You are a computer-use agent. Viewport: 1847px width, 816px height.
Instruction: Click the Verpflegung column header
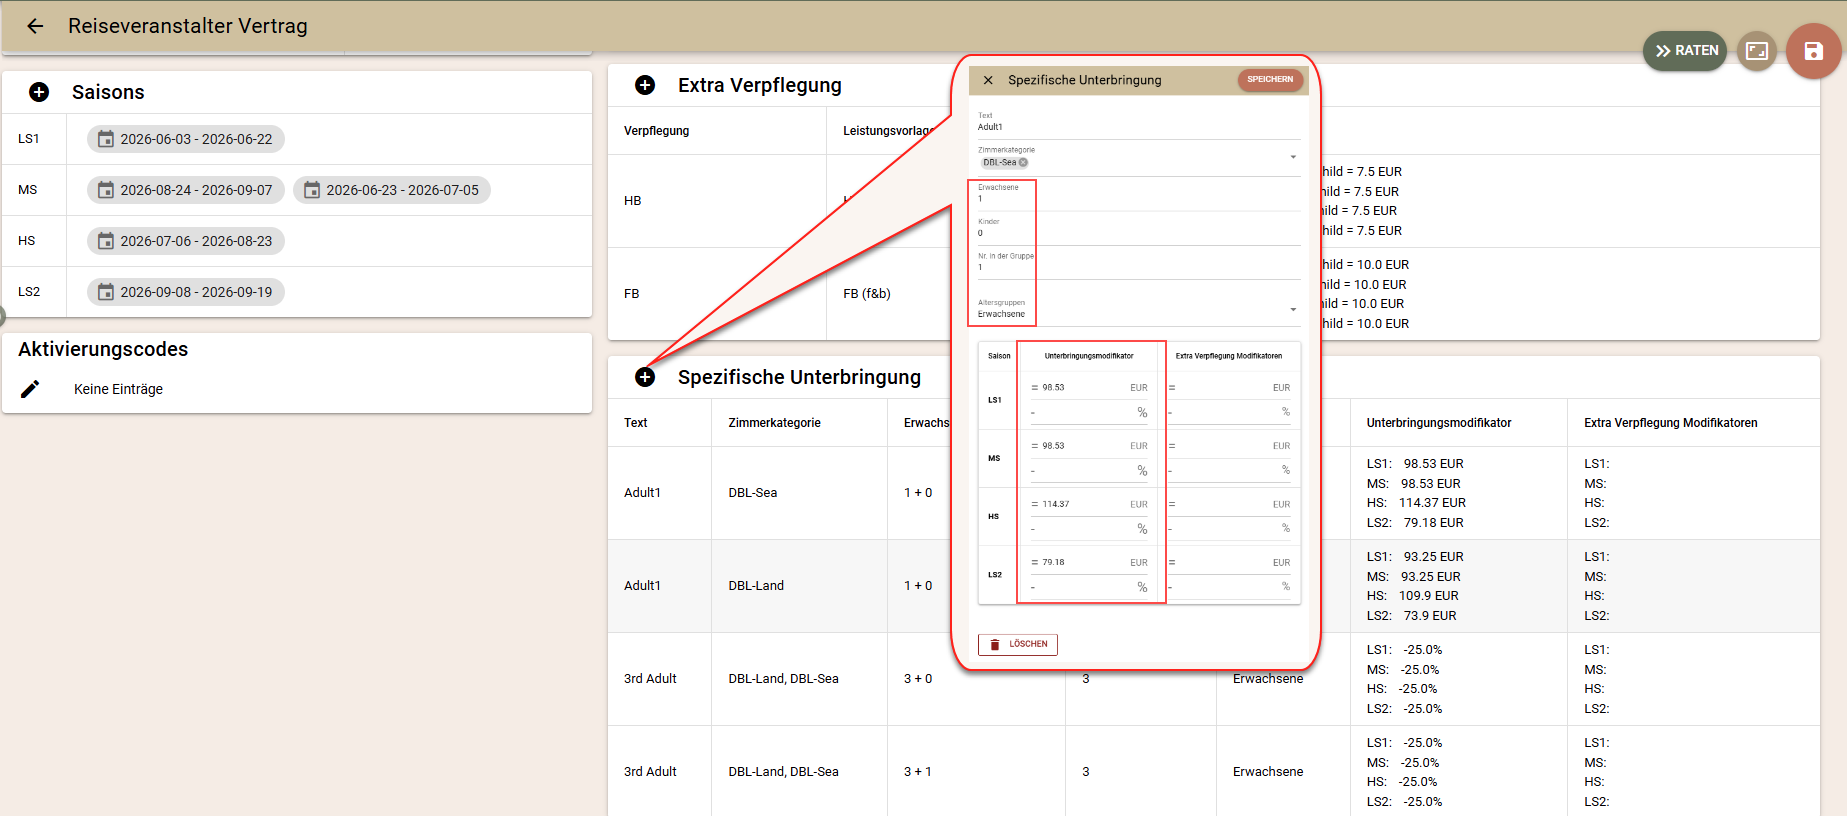click(x=656, y=131)
